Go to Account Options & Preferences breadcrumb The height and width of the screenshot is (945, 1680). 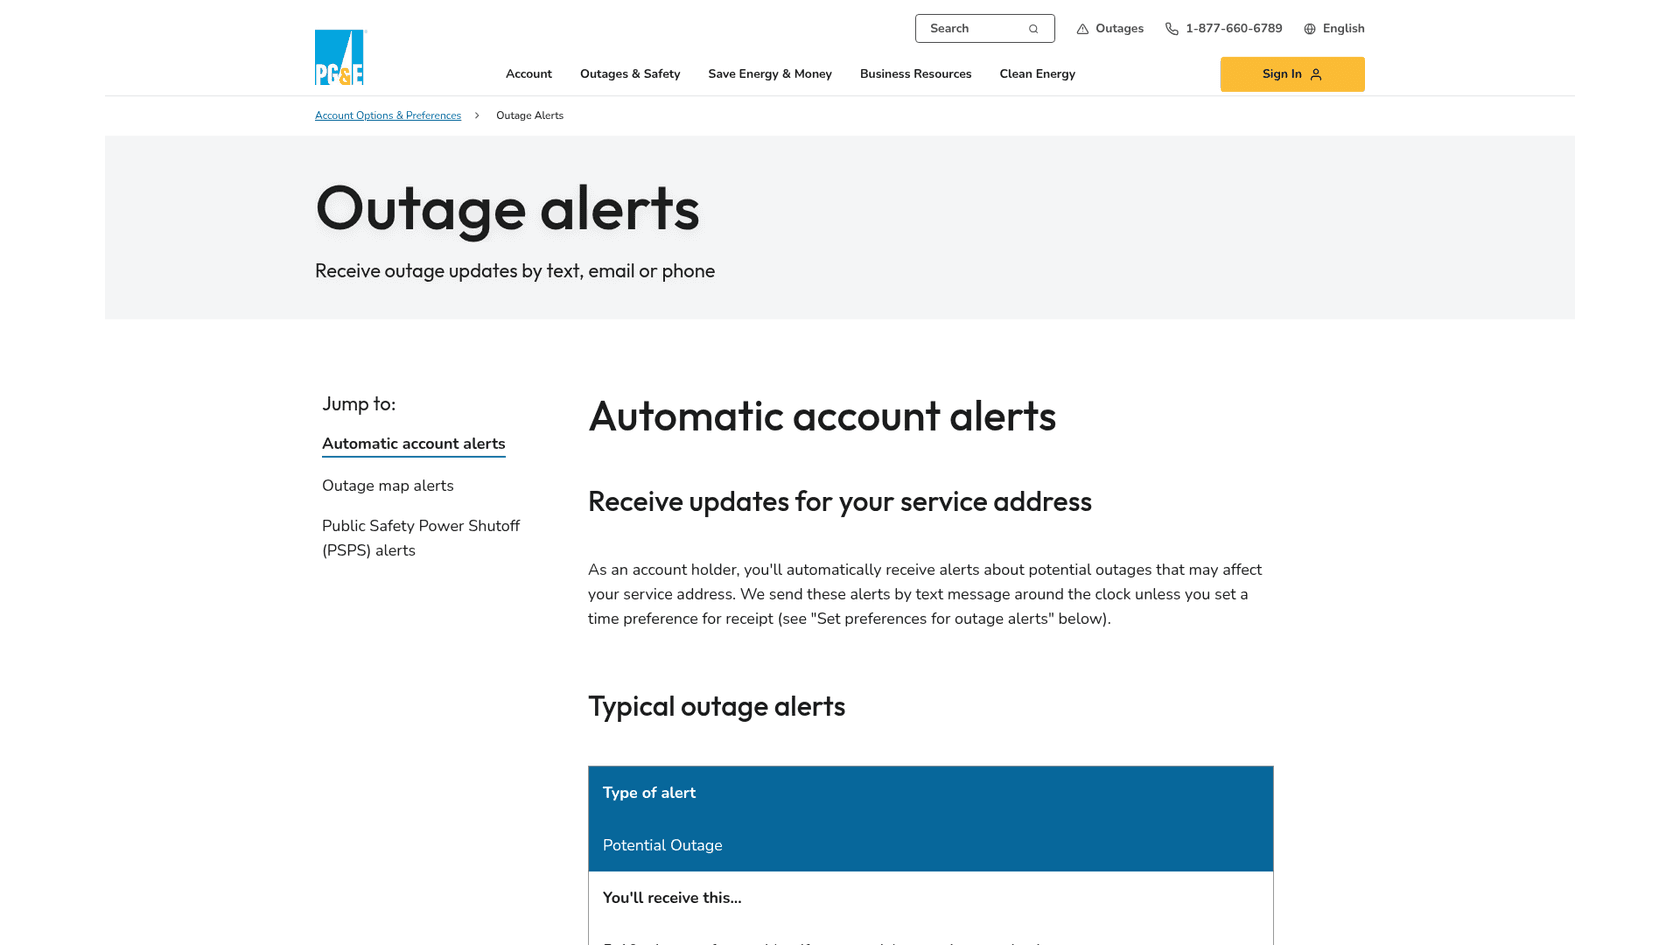pos(388,116)
